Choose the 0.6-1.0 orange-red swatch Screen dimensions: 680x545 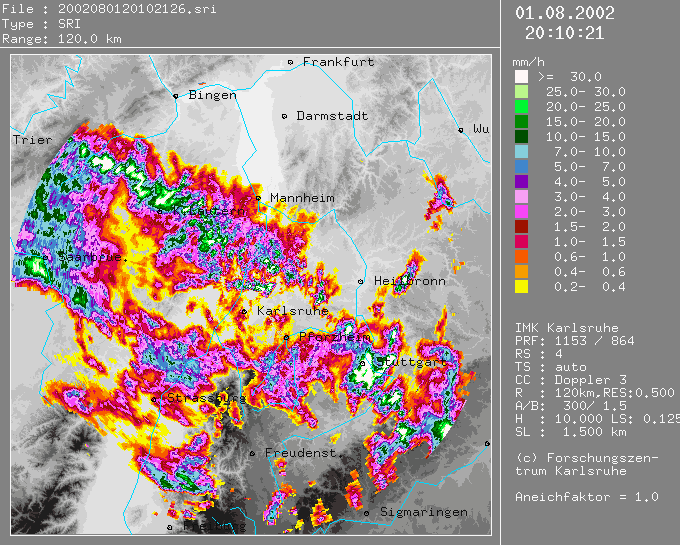tap(521, 256)
